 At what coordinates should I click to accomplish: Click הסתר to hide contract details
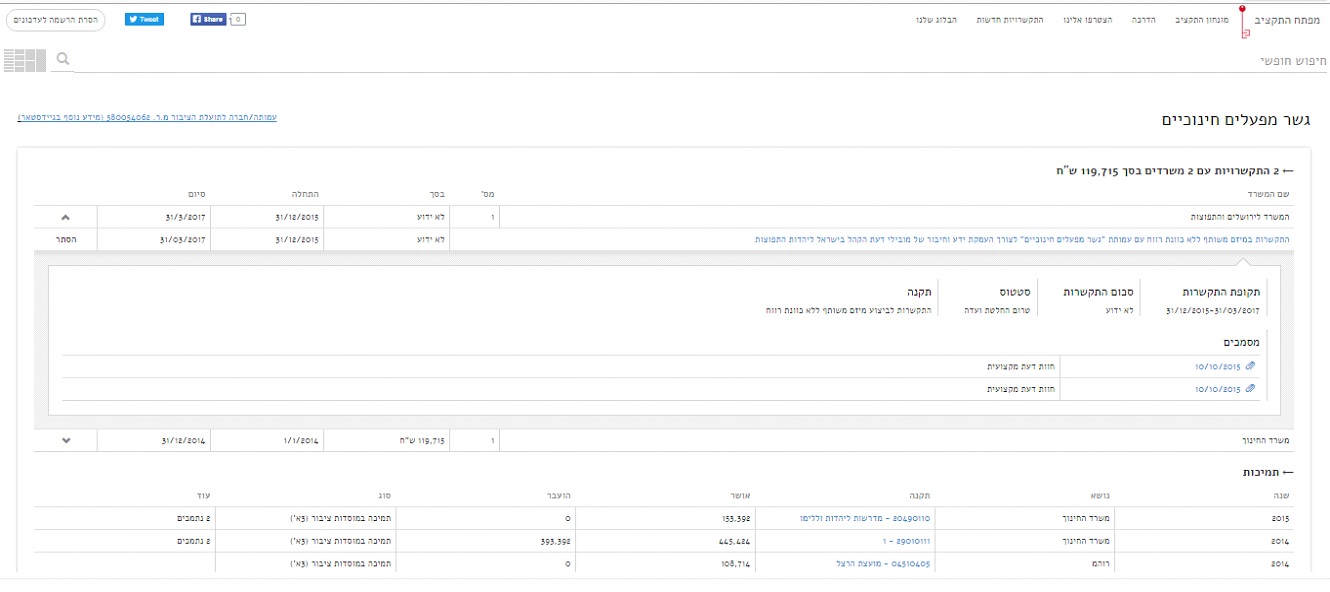[65, 240]
